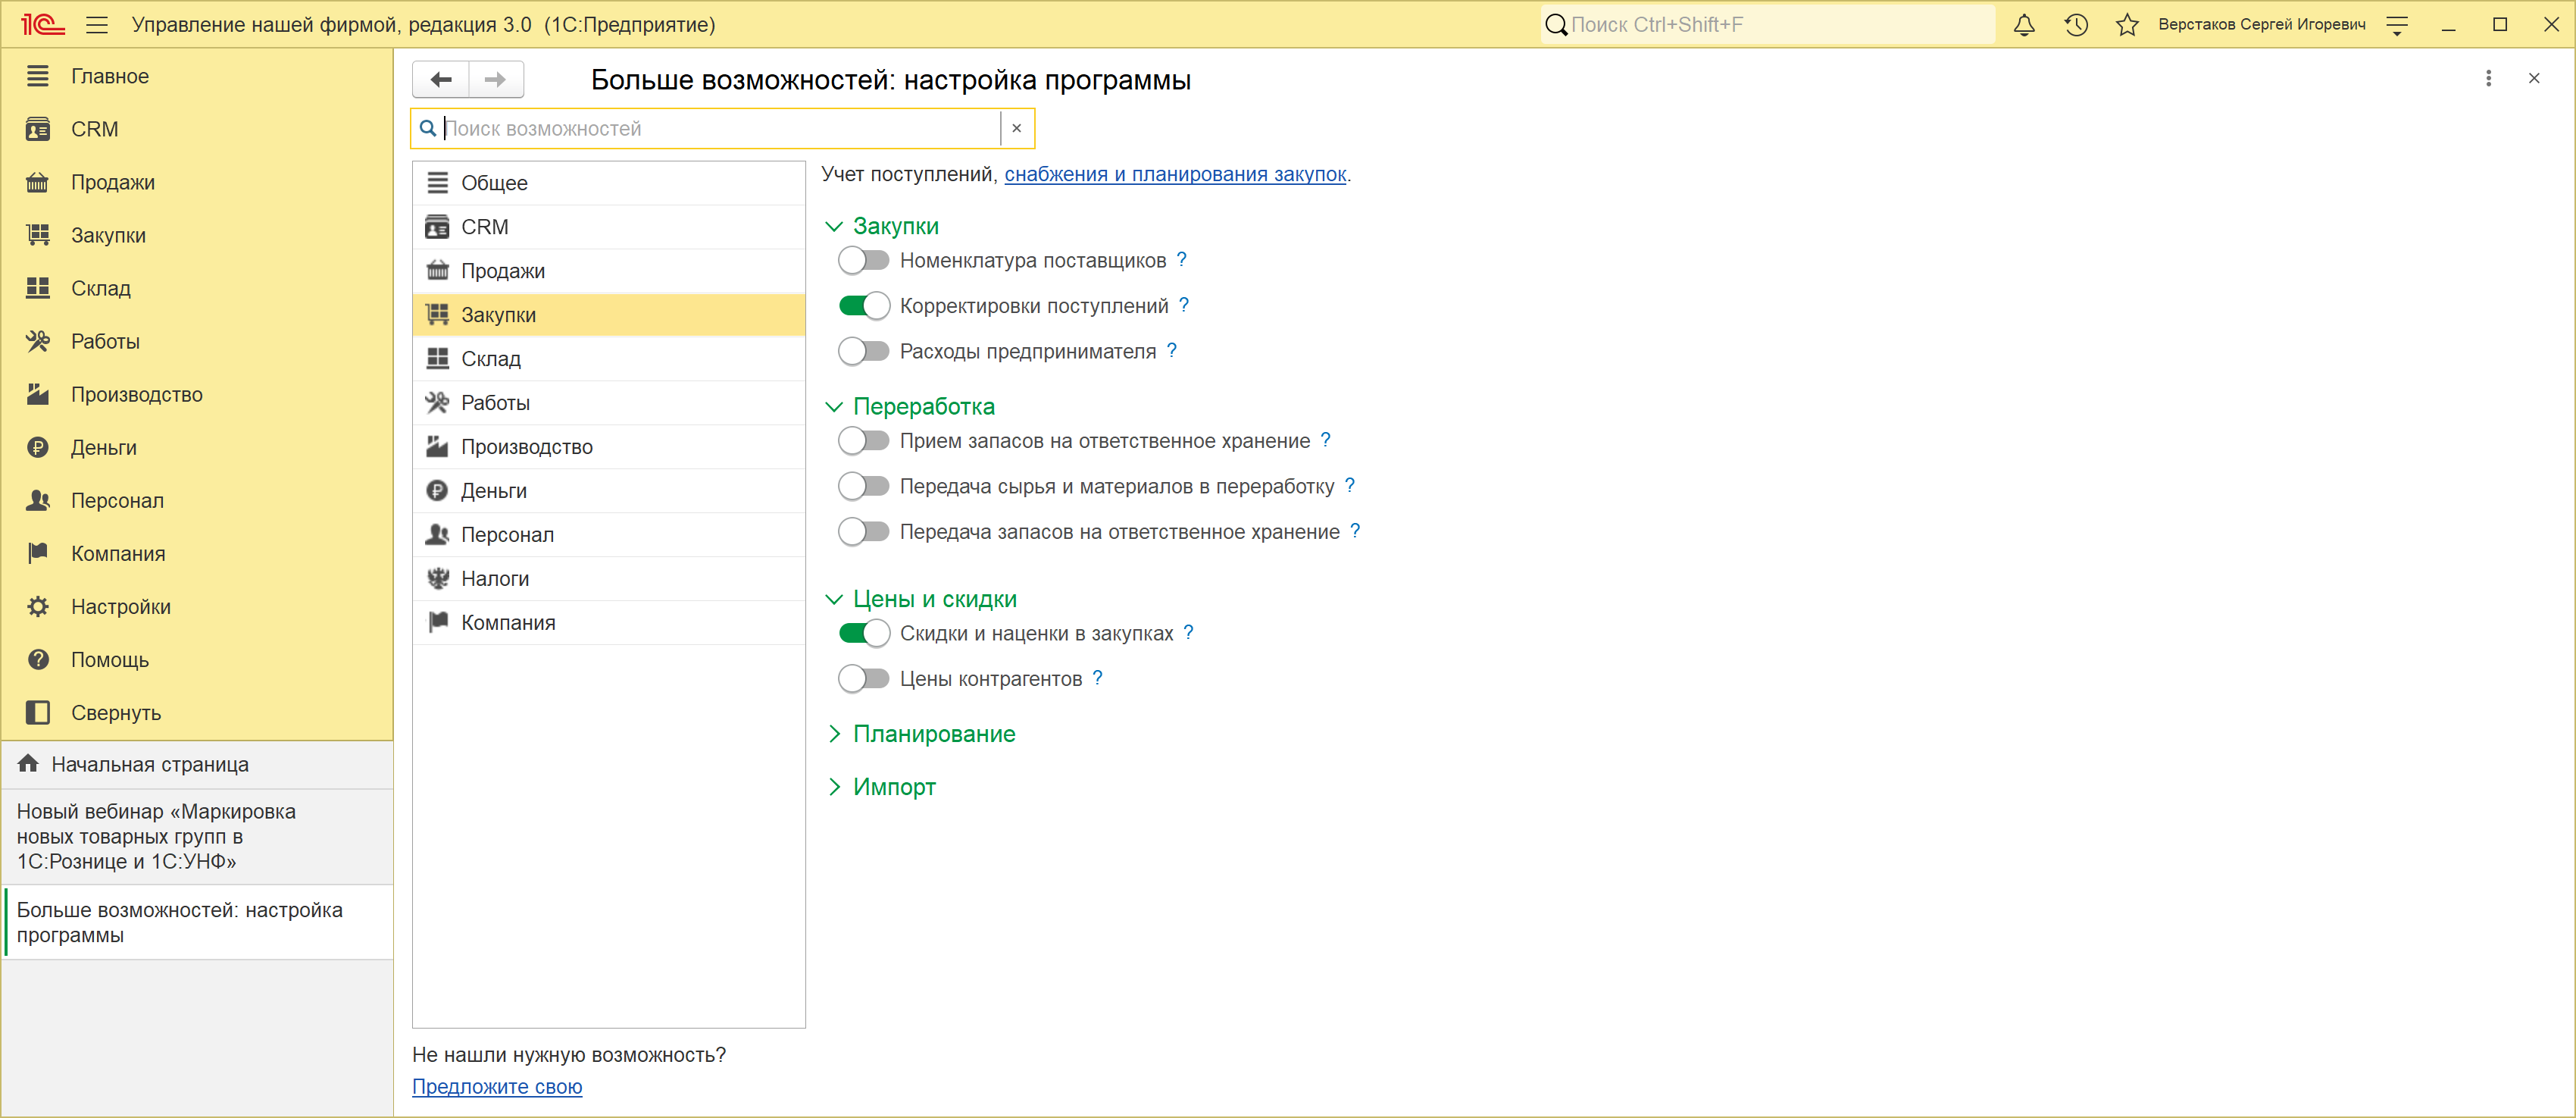Show help for Корректировки поступлений
Screen dimensions: 2576x1118
coord(1184,305)
